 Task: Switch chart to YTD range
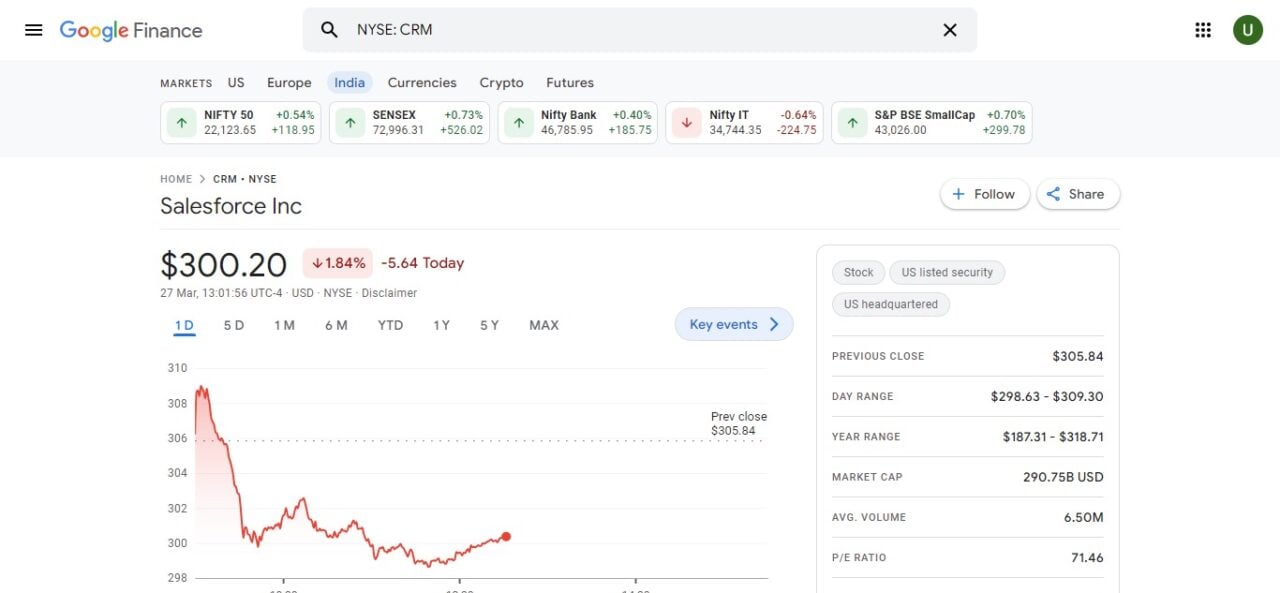point(390,325)
